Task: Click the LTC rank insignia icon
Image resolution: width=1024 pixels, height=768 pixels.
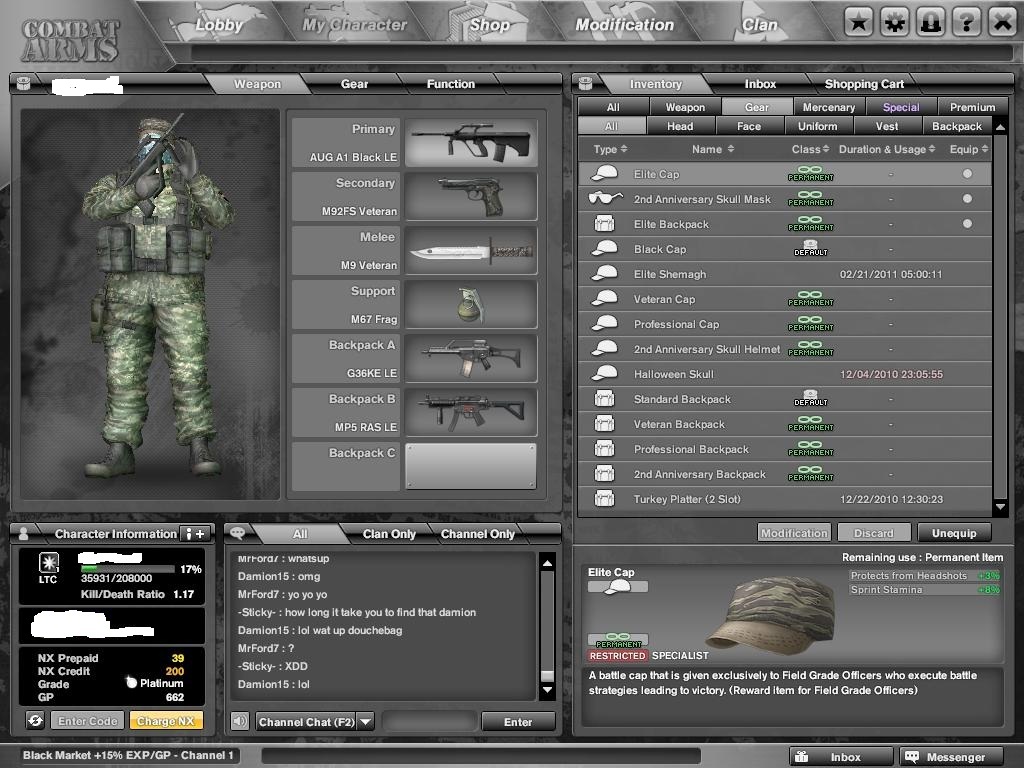Action: [x=48, y=562]
